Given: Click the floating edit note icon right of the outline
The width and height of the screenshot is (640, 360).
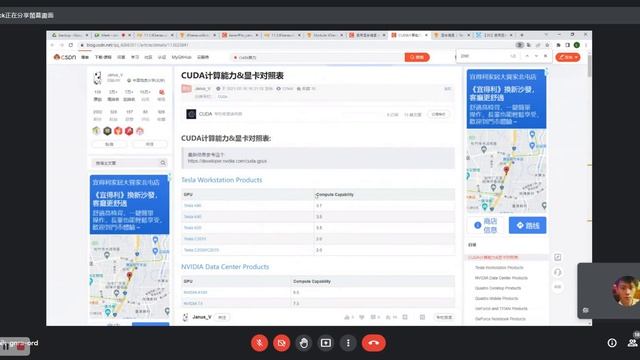Looking at the screenshot, I should coord(558,257).
